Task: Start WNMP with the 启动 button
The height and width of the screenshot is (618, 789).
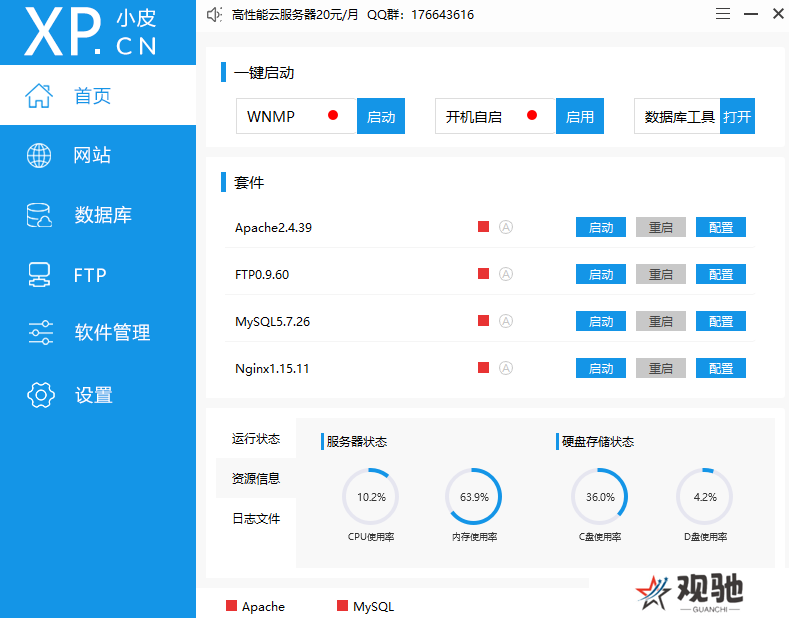Action: (x=381, y=116)
